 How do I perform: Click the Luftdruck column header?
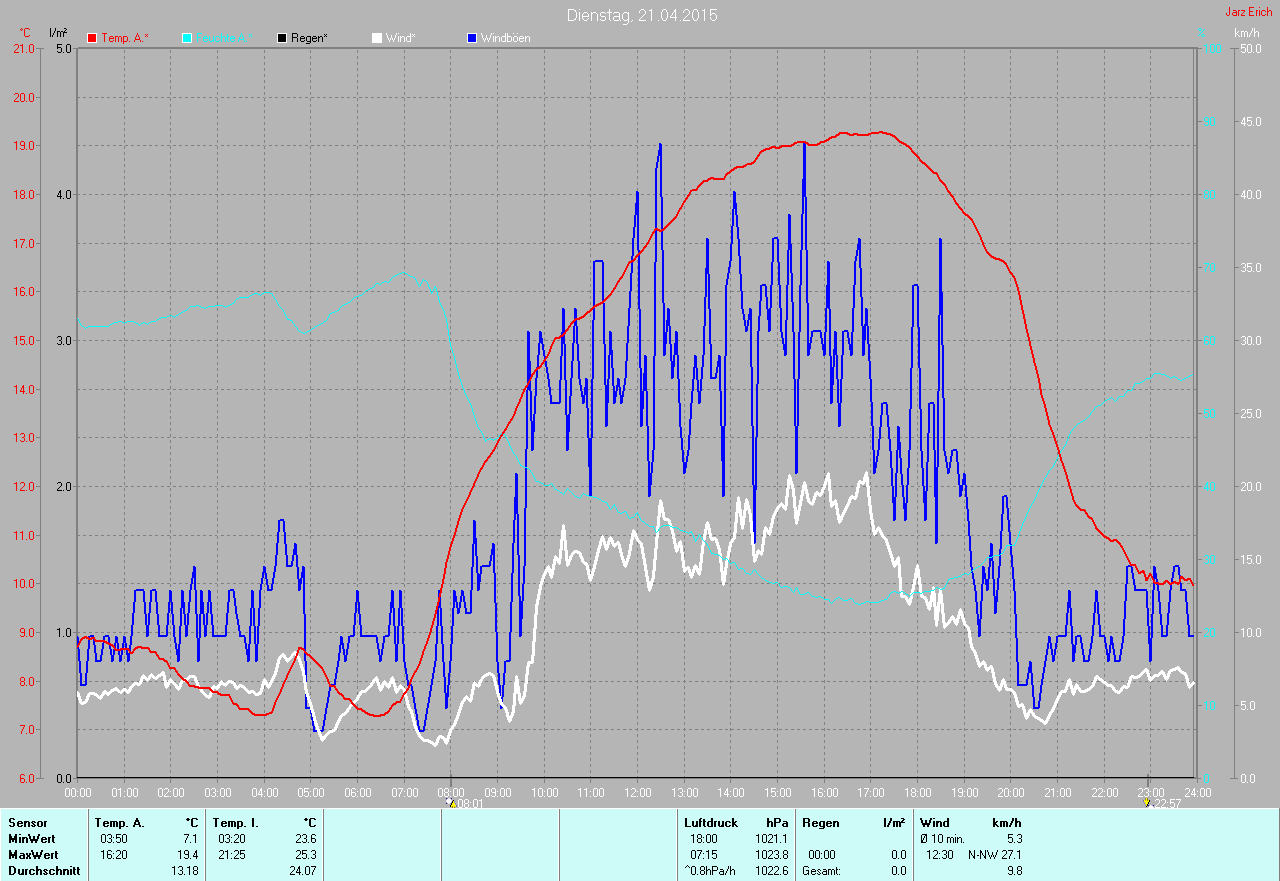(x=711, y=823)
